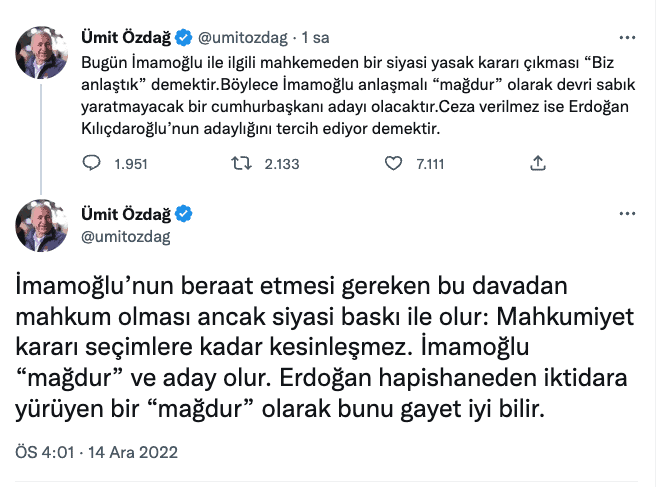
Task: Click the reply icon on first tweet
Action: click(x=87, y=164)
